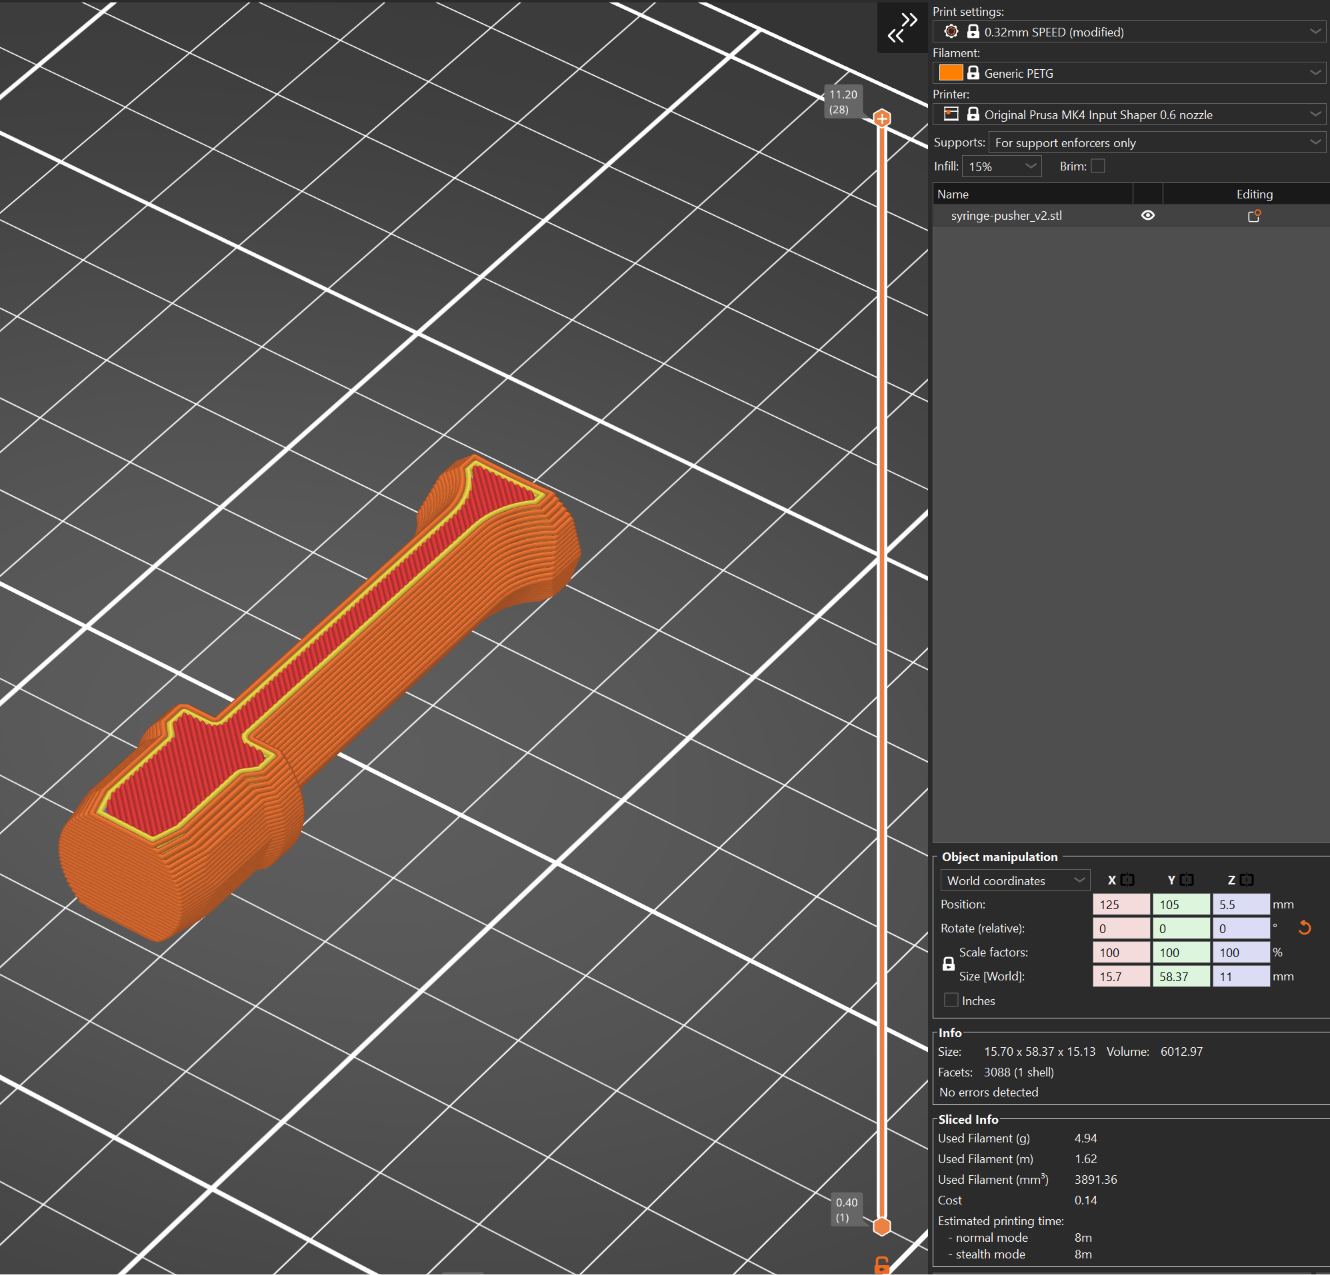Click the Rotate X field

1121,928
